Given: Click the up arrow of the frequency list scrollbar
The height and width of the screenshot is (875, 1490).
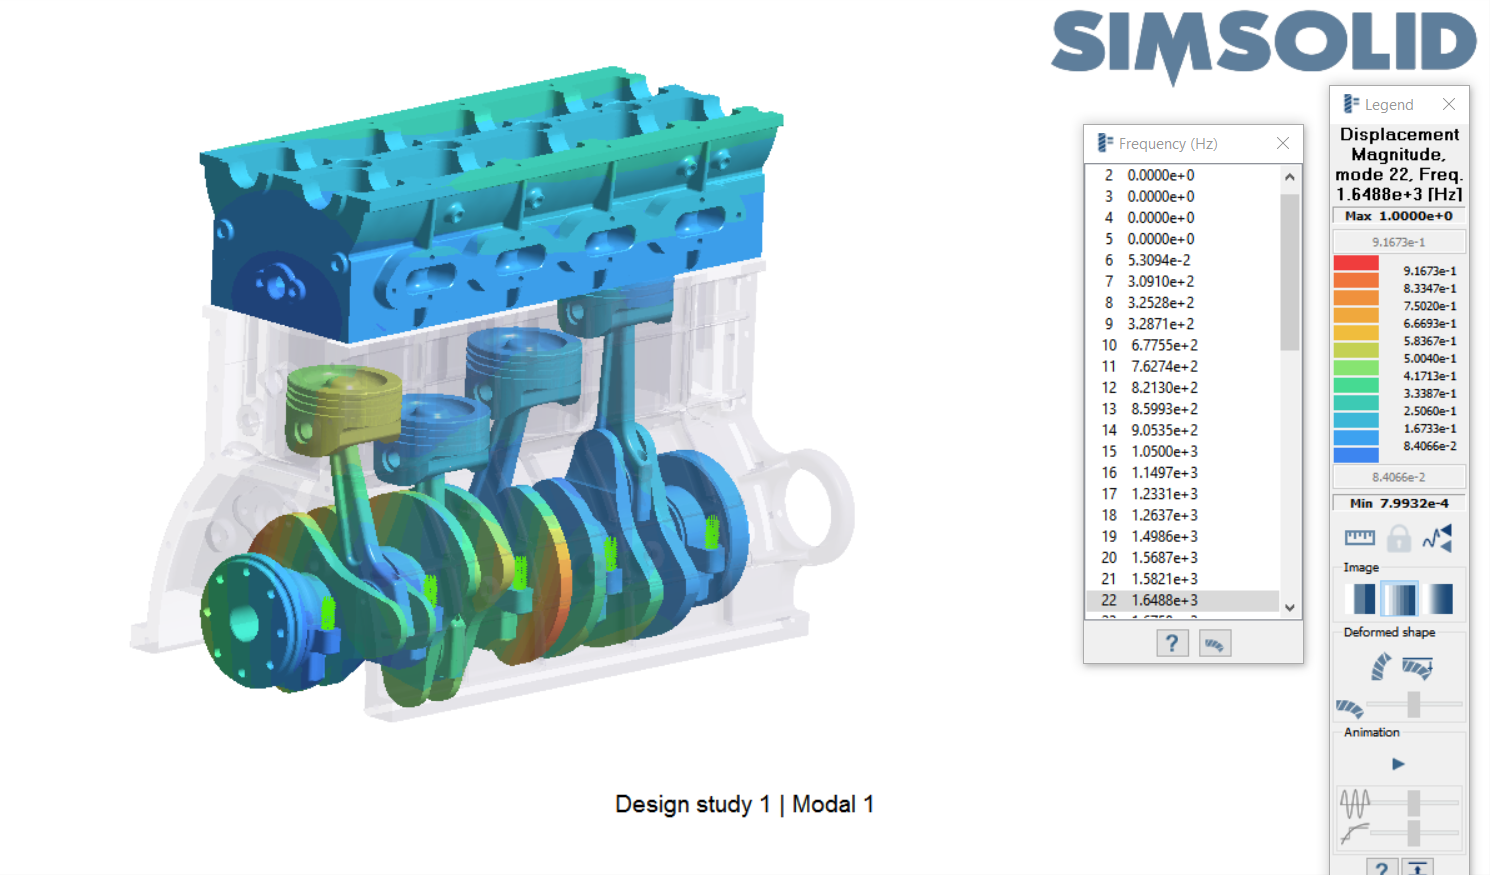Looking at the screenshot, I should click(x=1290, y=177).
